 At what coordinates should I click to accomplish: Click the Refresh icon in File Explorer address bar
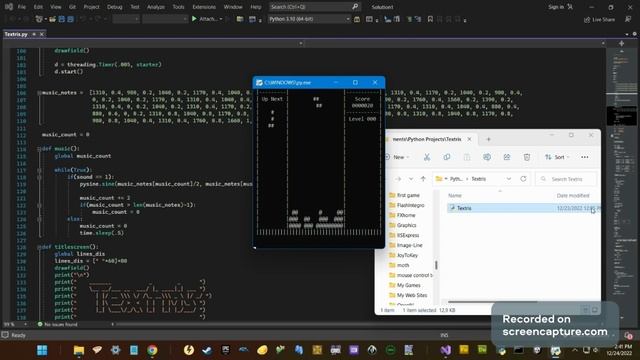tap(523, 179)
